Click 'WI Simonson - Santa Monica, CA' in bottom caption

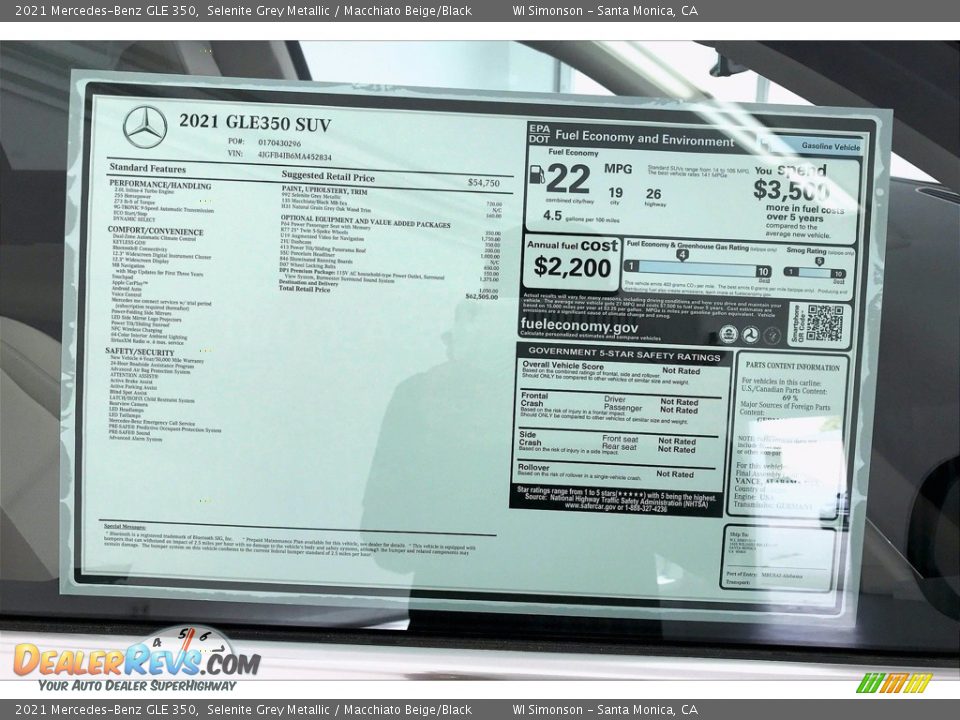tap(605, 710)
